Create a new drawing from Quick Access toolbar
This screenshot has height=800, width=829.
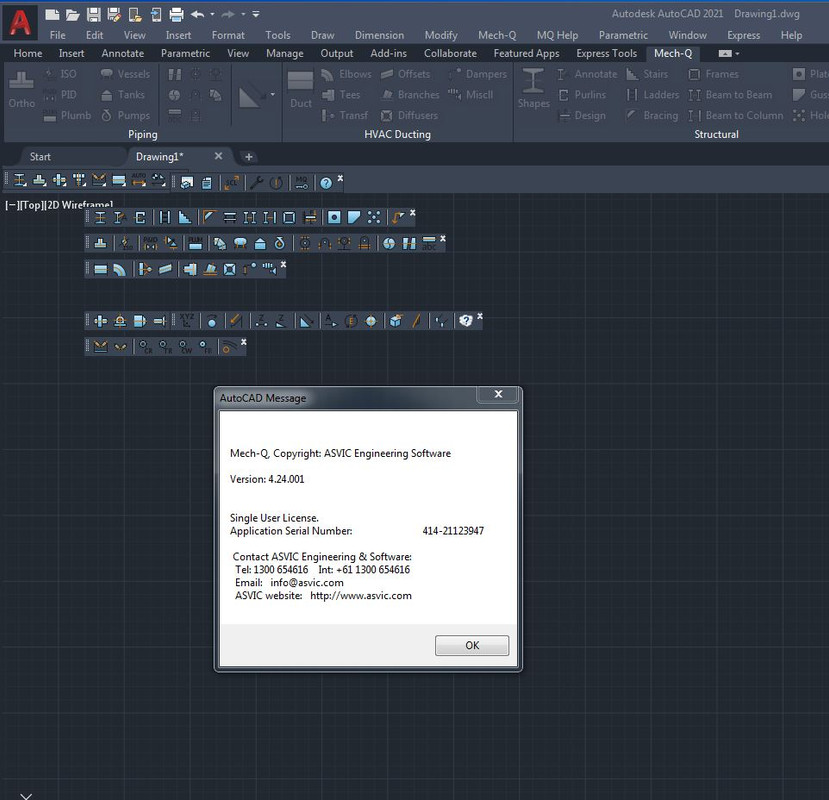52,14
